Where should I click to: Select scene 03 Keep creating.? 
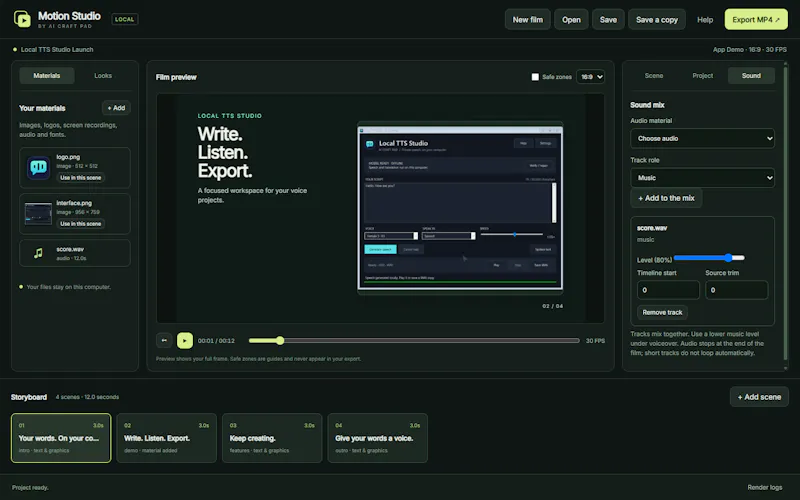[x=272, y=438]
